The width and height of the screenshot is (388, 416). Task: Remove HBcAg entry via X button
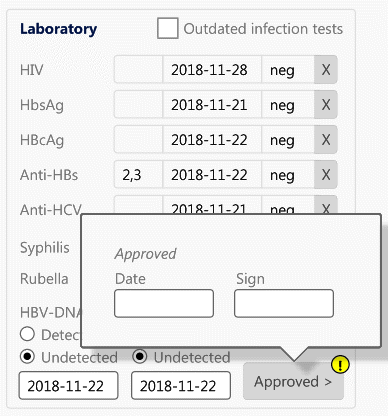point(326,140)
